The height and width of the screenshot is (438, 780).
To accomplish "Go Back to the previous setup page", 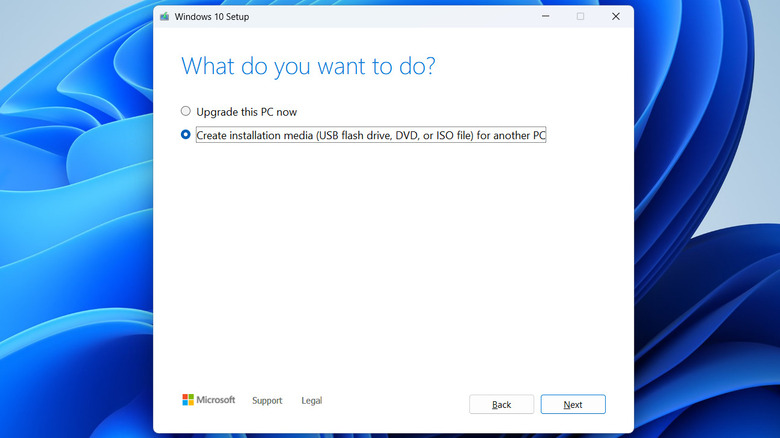I will (501, 404).
